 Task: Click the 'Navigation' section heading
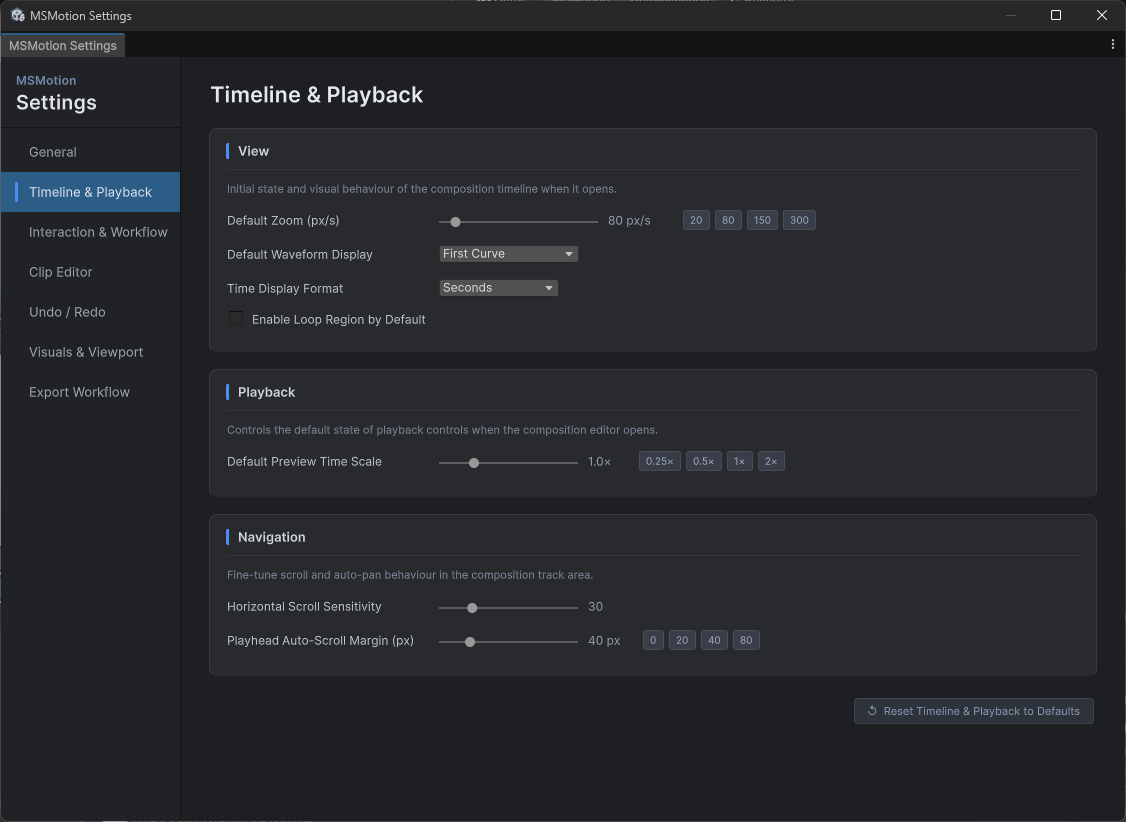coord(271,537)
